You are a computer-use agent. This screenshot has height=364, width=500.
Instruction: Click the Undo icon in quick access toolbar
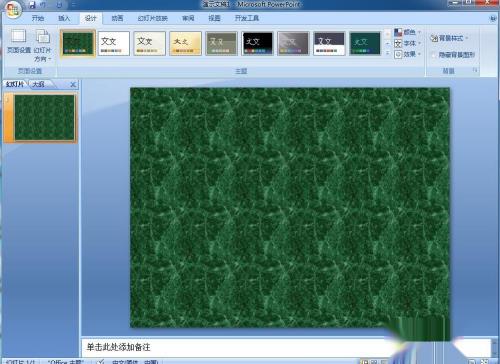click(44, 5)
